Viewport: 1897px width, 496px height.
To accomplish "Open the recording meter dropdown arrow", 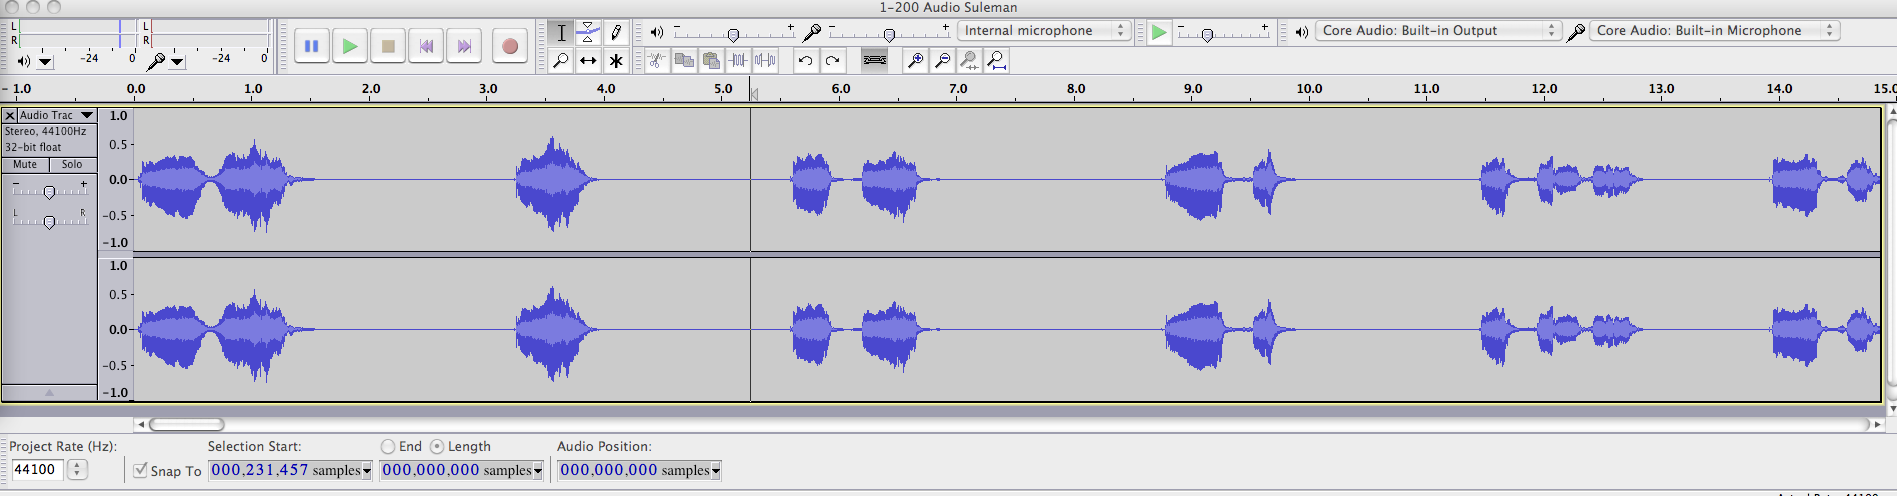I will (x=177, y=62).
